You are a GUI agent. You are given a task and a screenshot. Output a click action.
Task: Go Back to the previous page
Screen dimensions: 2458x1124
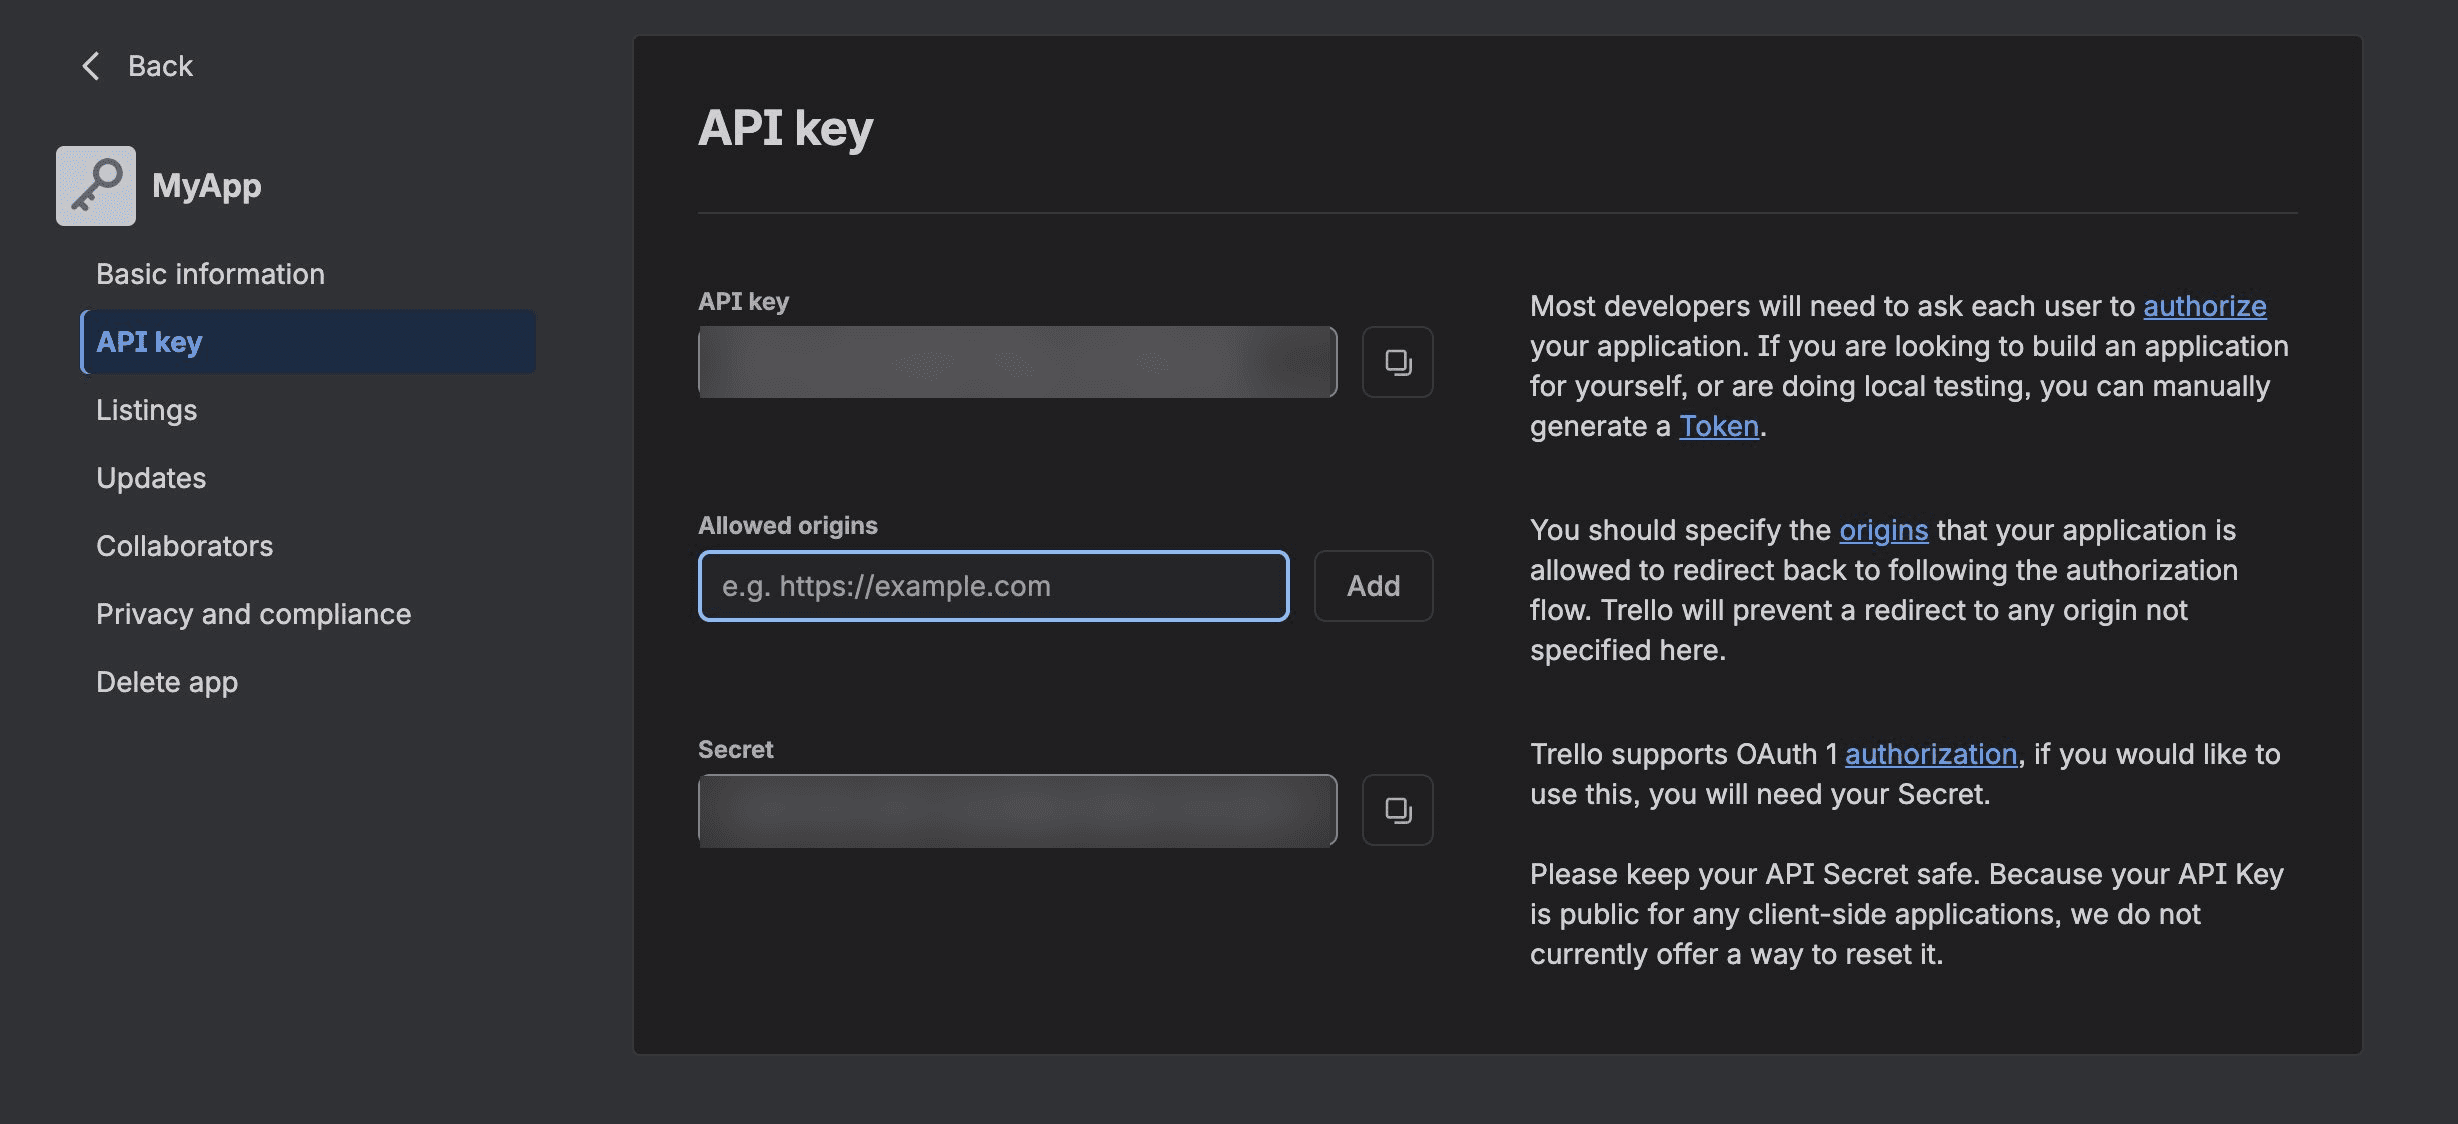(160, 66)
